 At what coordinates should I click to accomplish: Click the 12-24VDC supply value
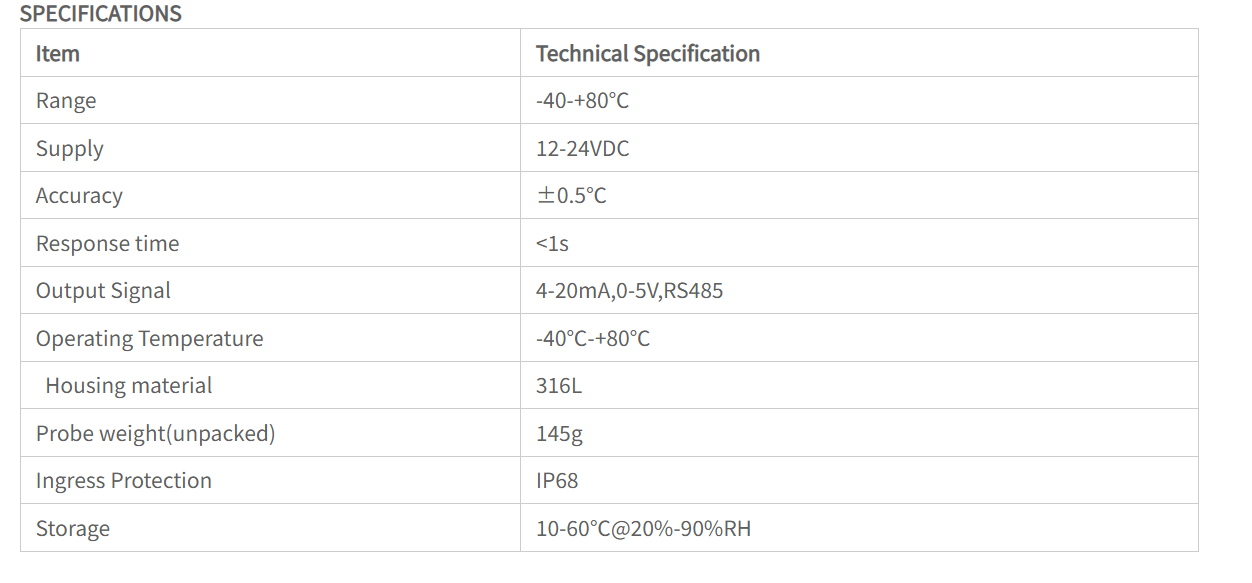[583, 149]
